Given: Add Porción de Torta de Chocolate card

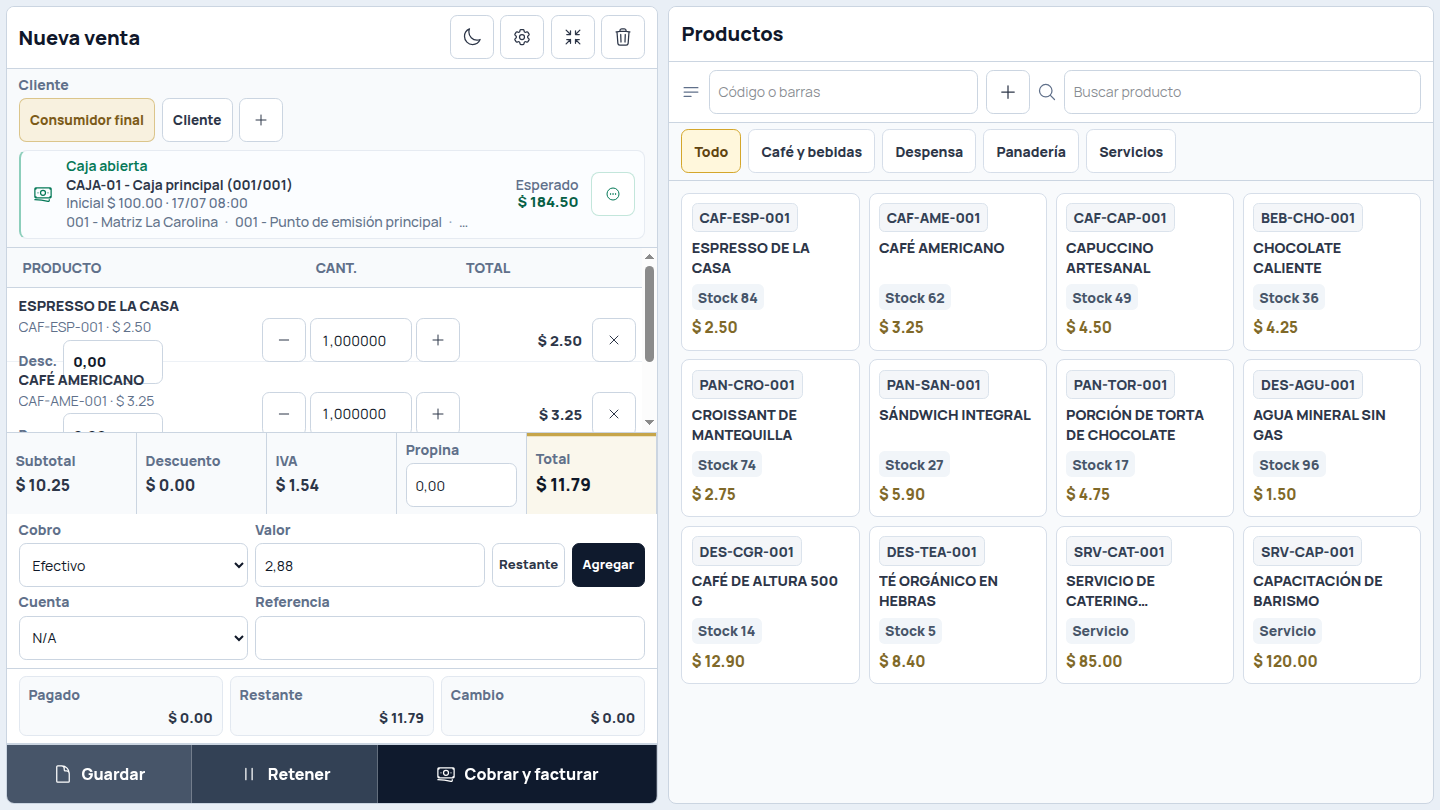Looking at the screenshot, I should tap(1145, 438).
